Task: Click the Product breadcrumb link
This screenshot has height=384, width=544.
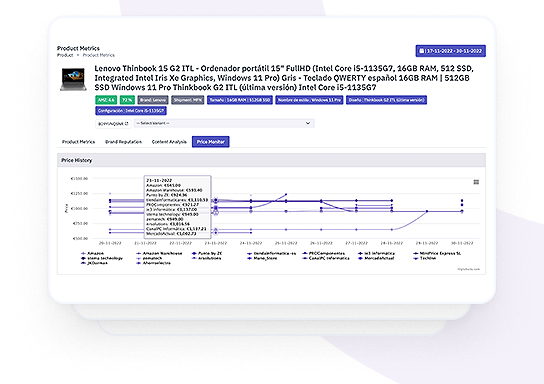Action: pyautogui.click(x=65, y=55)
